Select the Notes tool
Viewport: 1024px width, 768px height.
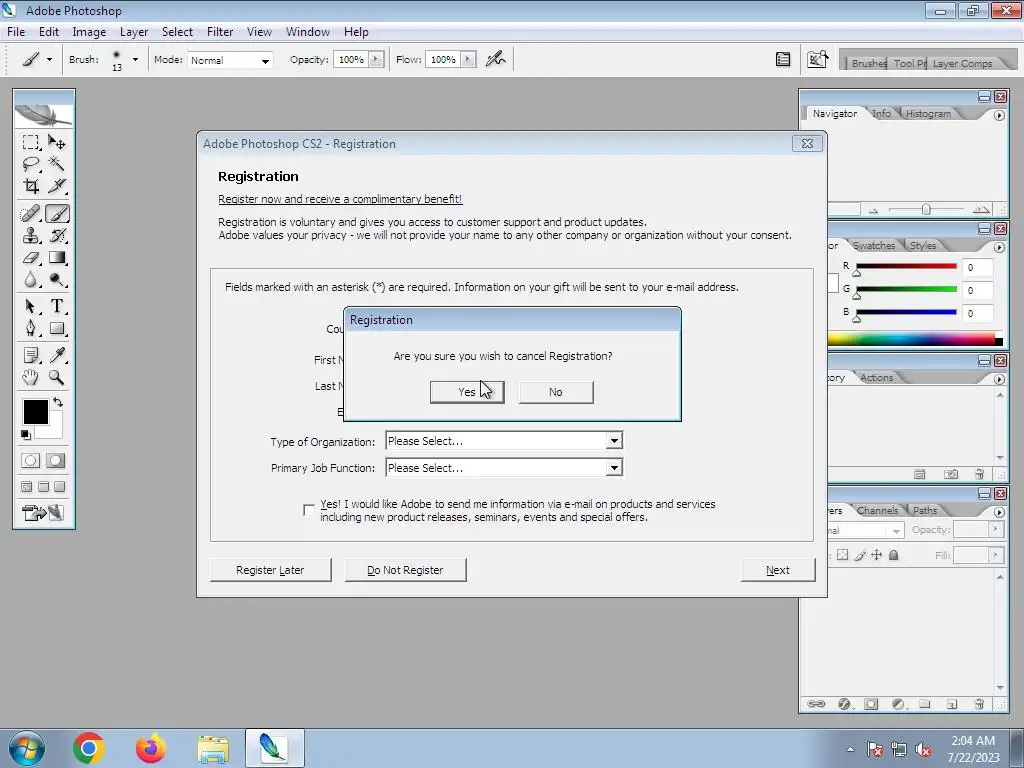(x=30, y=355)
